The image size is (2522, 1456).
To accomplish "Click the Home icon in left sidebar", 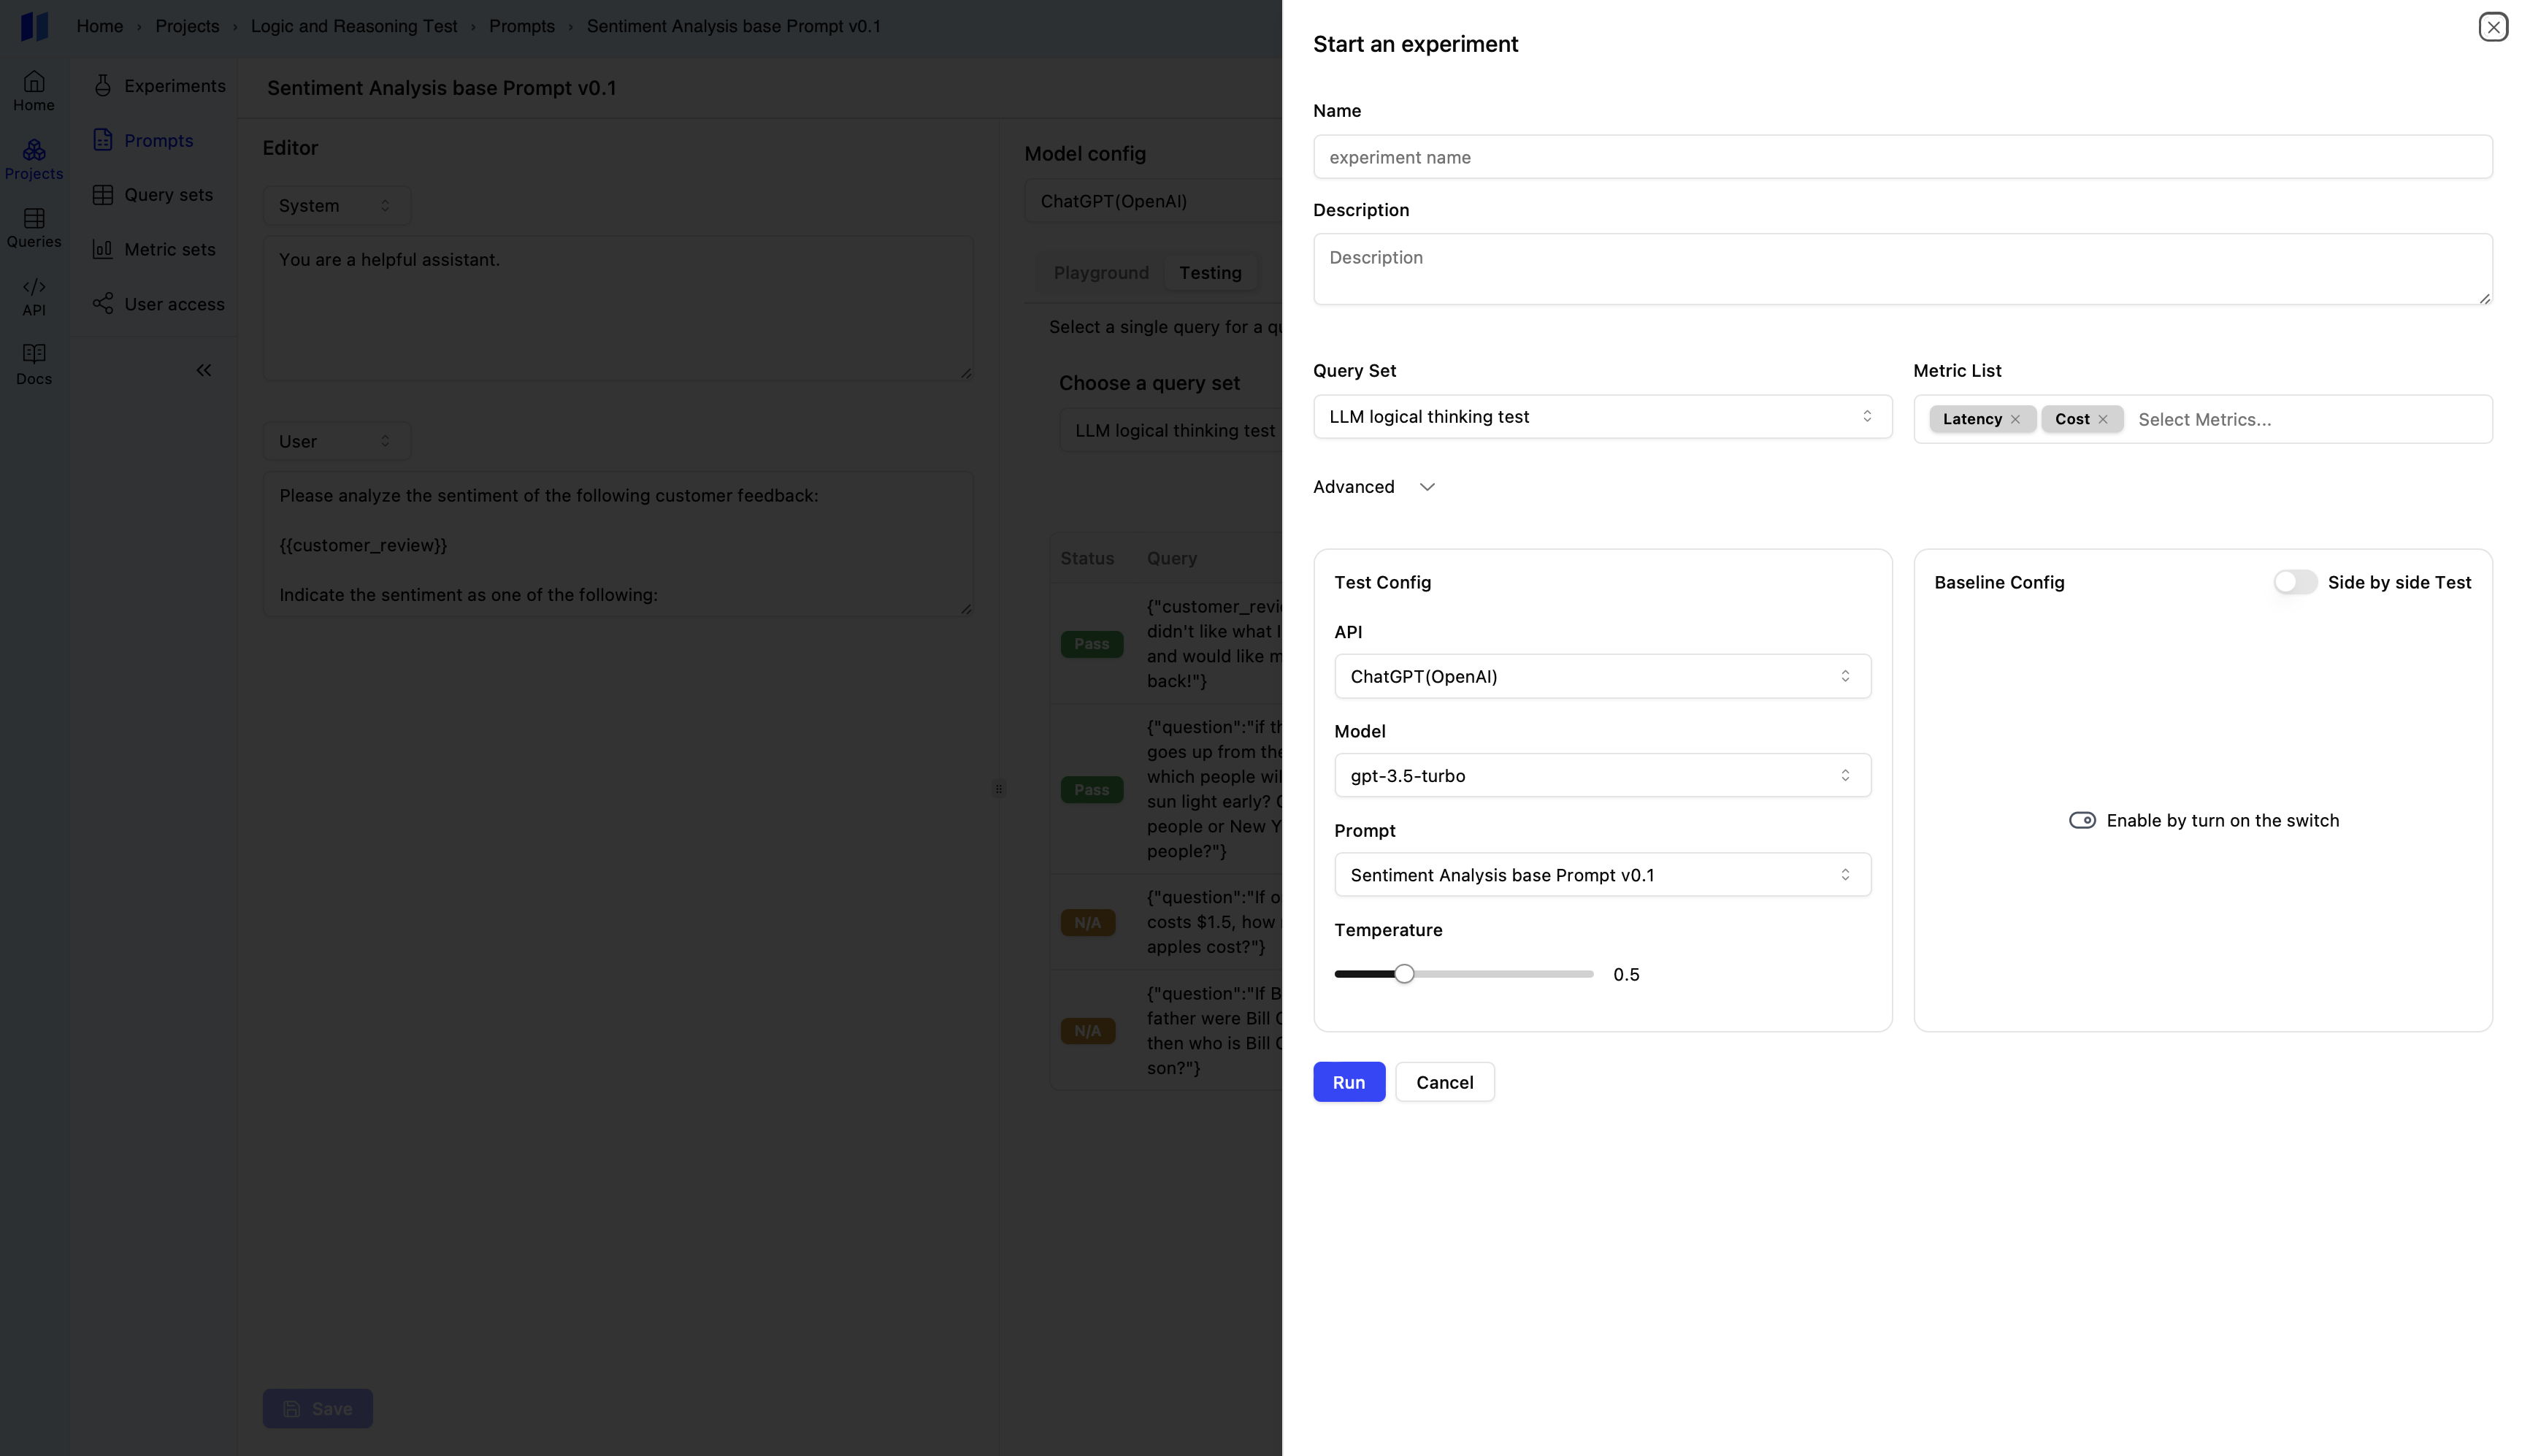I will pyautogui.click(x=34, y=82).
